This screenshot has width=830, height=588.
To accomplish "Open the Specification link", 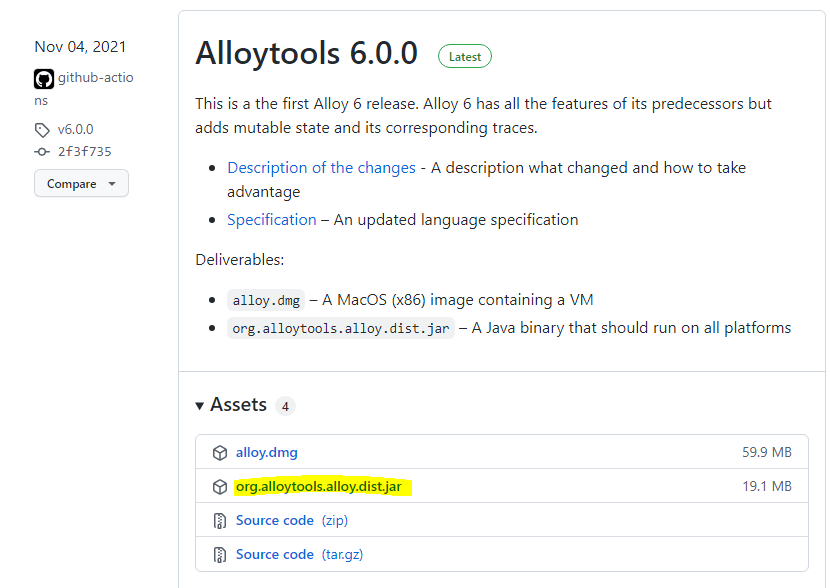I will [x=272, y=220].
